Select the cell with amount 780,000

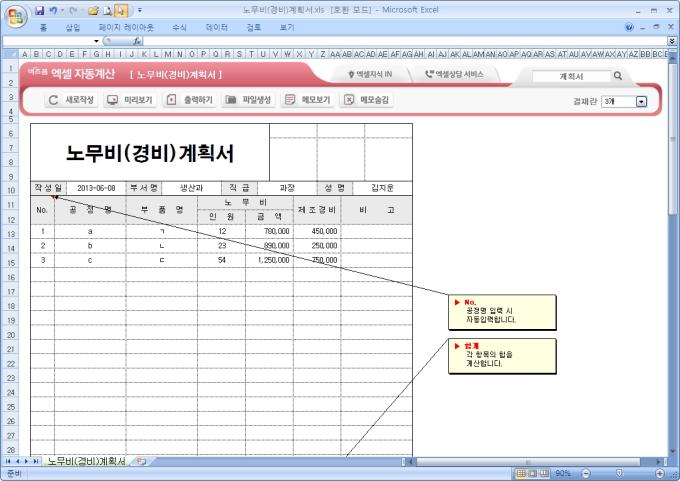[269, 231]
